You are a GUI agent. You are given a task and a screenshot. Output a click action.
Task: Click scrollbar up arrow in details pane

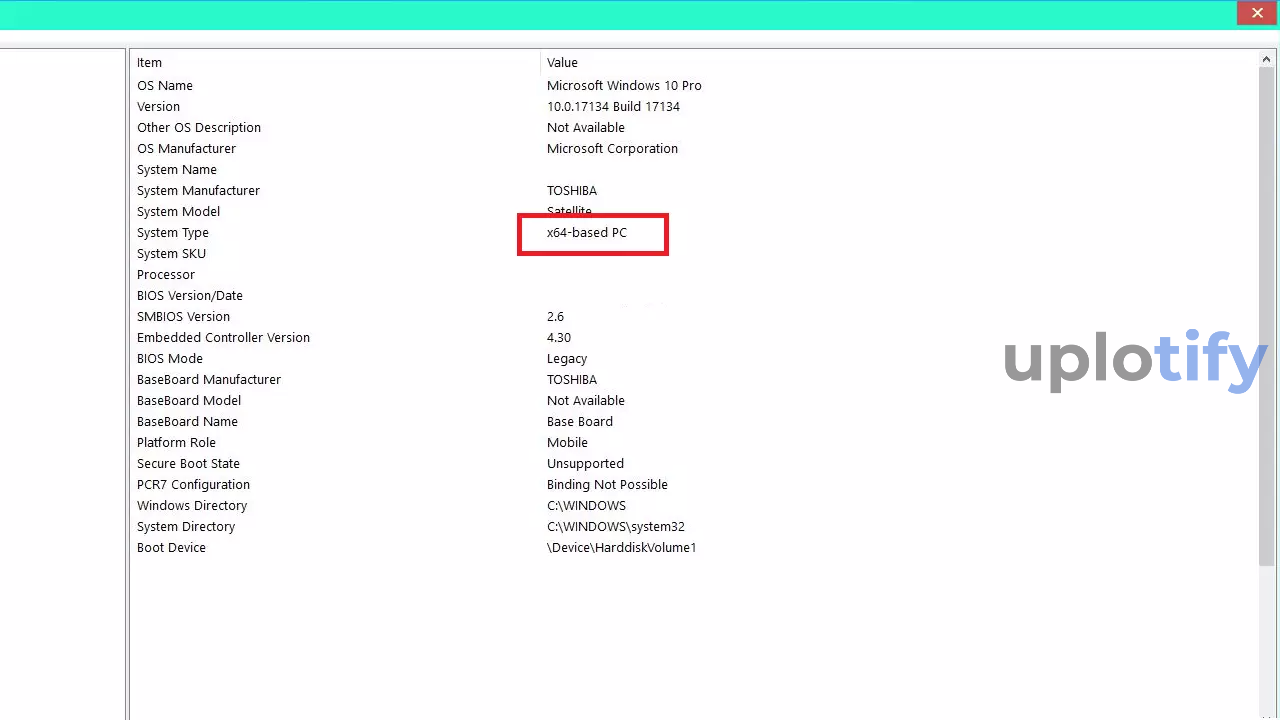(x=1267, y=61)
